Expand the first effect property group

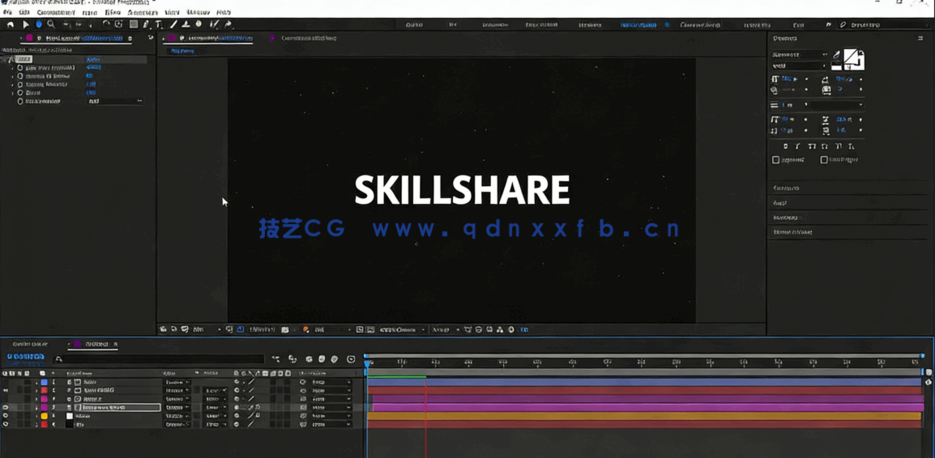(x=13, y=68)
